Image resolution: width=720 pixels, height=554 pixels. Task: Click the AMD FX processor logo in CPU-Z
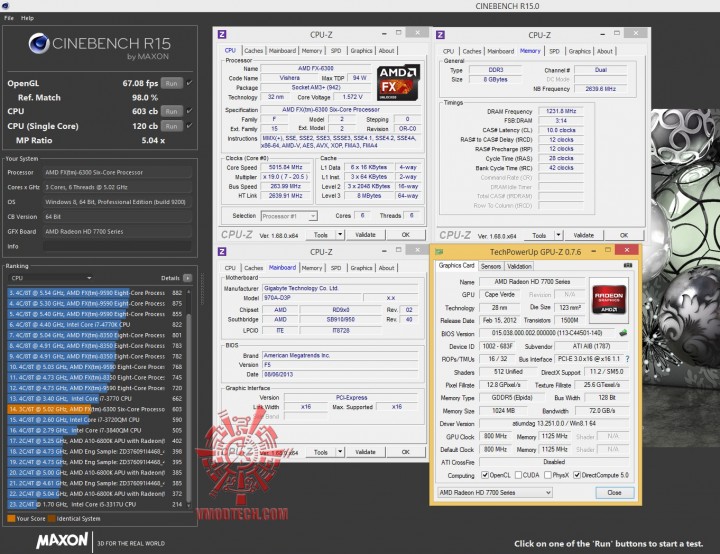click(x=398, y=83)
